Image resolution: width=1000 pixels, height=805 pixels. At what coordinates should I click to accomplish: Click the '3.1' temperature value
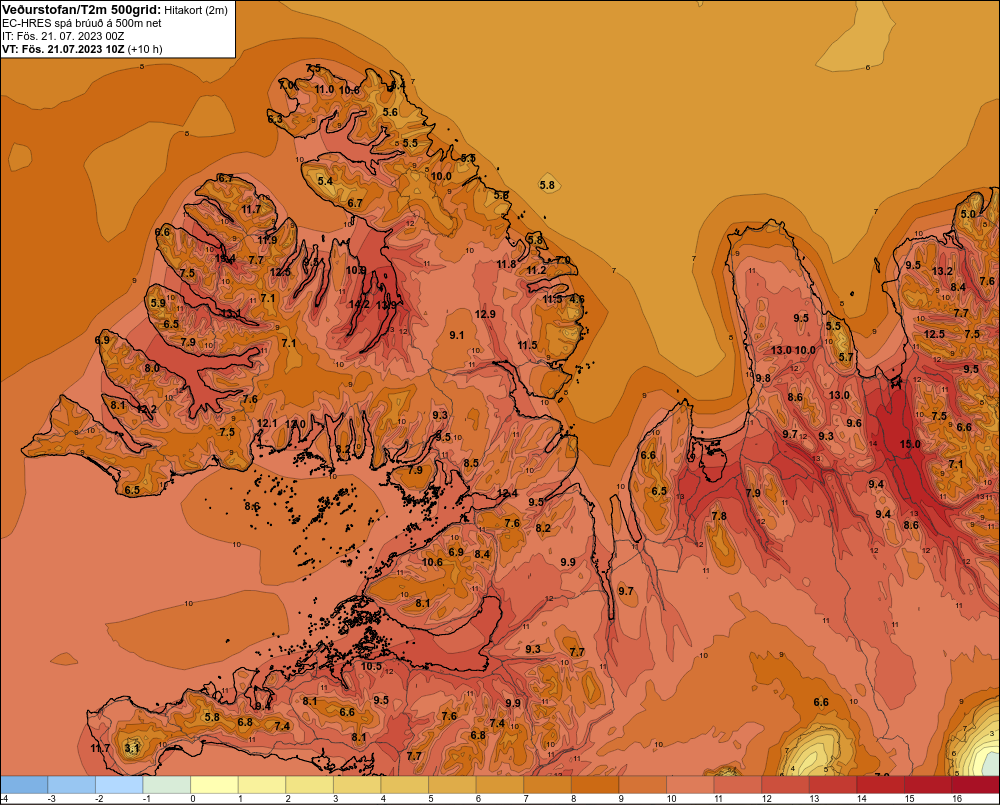click(x=131, y=748)
